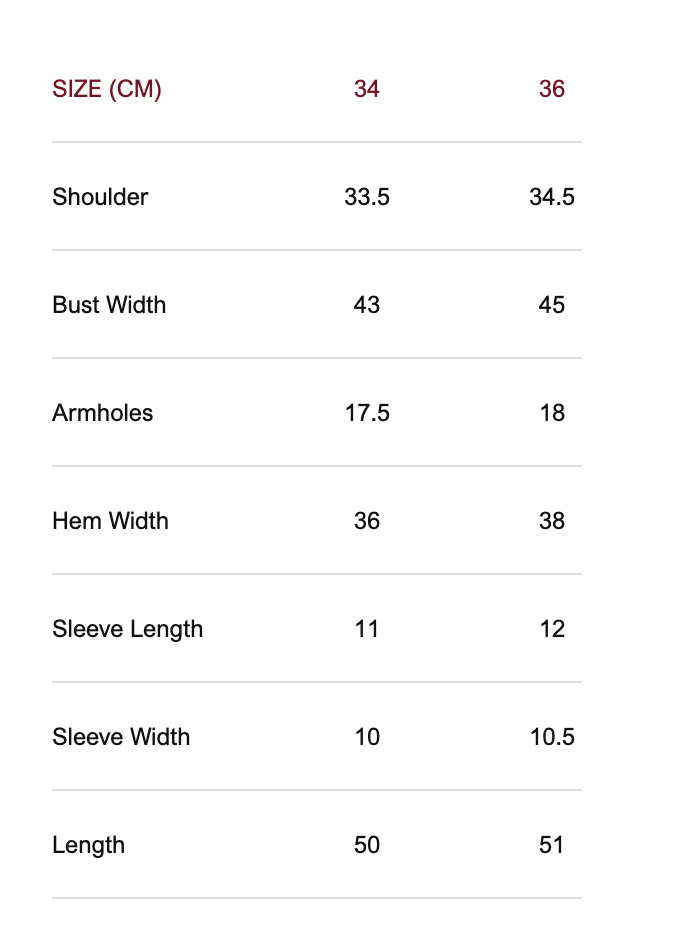The image size is (682, 940).
Task: Click the Sleeve Length row label
Action: point(127,629)
